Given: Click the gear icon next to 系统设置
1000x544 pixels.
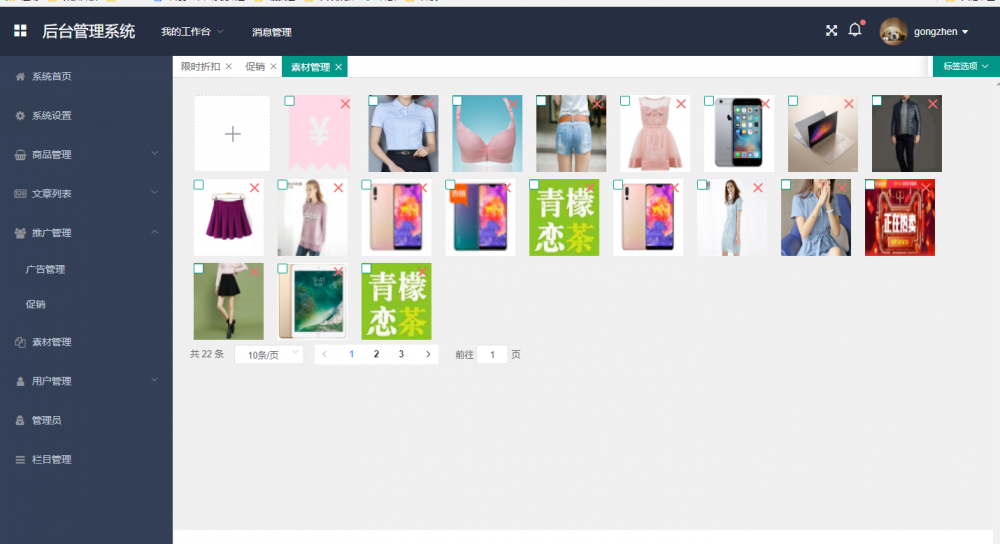Looking at the screenshot, I should click(20, 115).
